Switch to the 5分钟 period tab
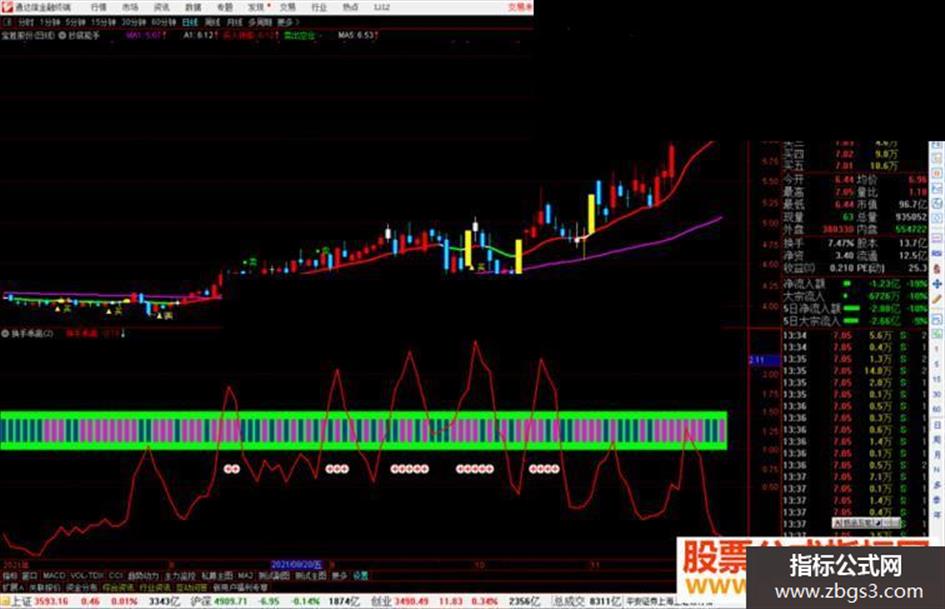This screenshot has height=609, width=945. 75,22
